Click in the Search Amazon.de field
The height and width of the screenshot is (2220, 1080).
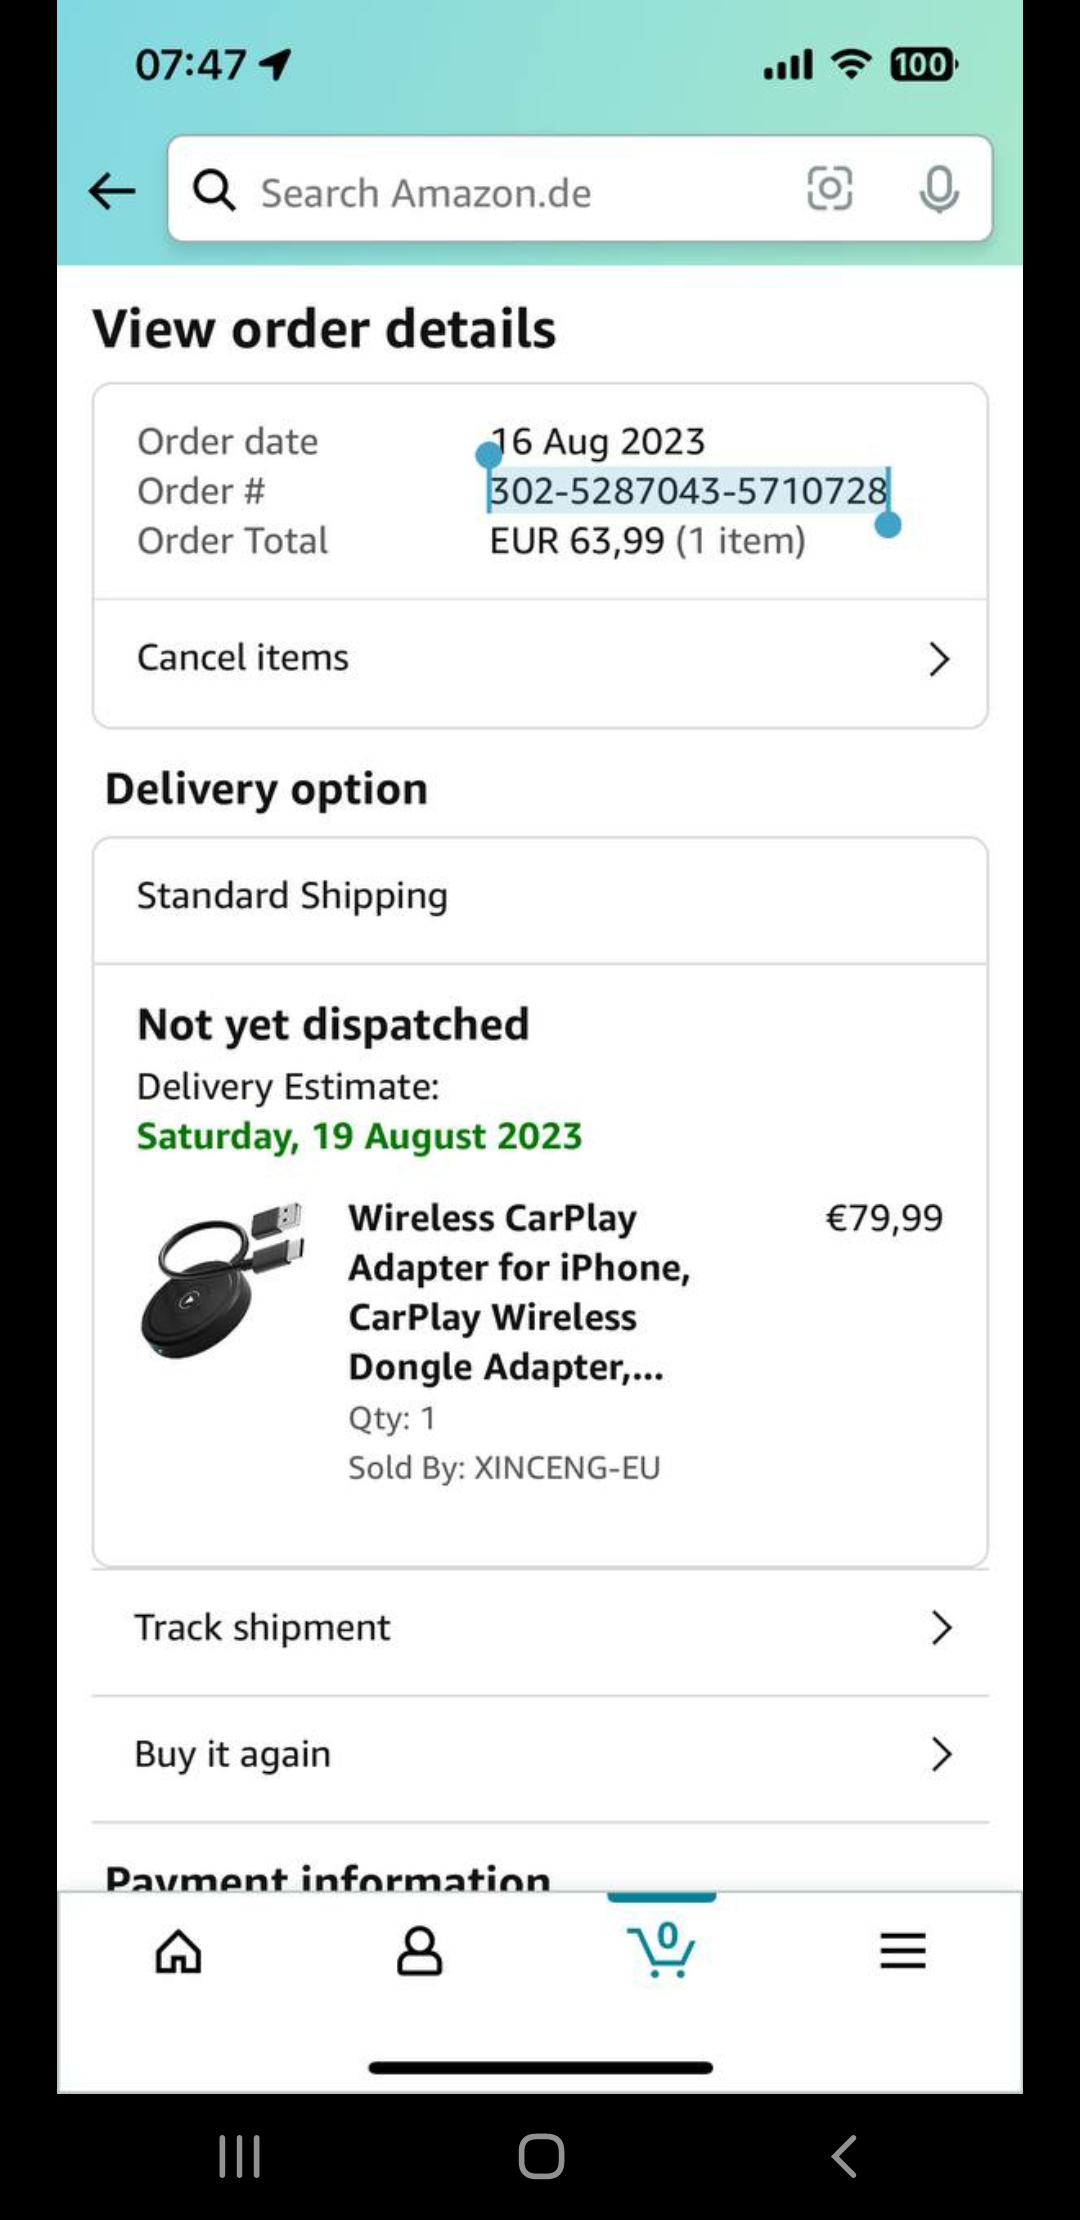click(520, 192)
